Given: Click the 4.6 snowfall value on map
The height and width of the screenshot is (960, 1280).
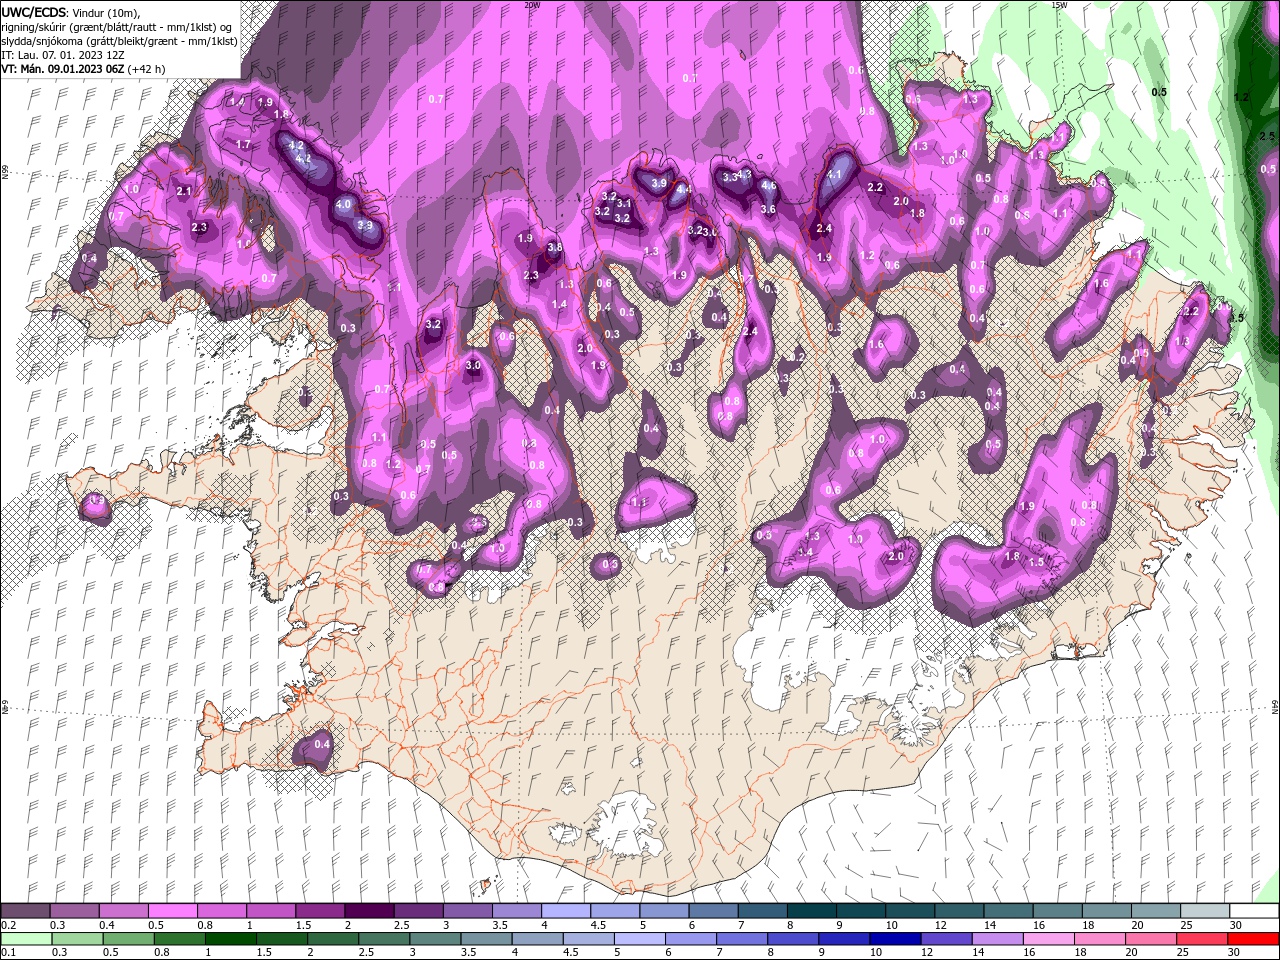Looking at the screenshot, I should [768, 185].
